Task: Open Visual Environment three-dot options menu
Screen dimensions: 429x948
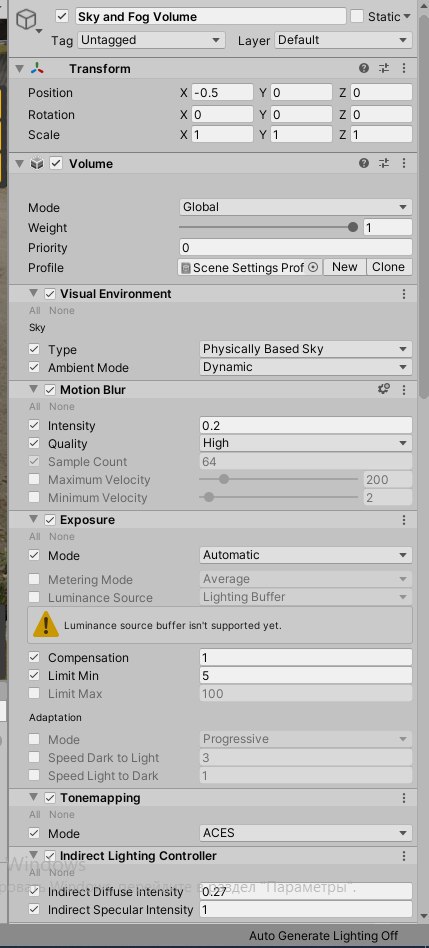Action: click(404, 294)
